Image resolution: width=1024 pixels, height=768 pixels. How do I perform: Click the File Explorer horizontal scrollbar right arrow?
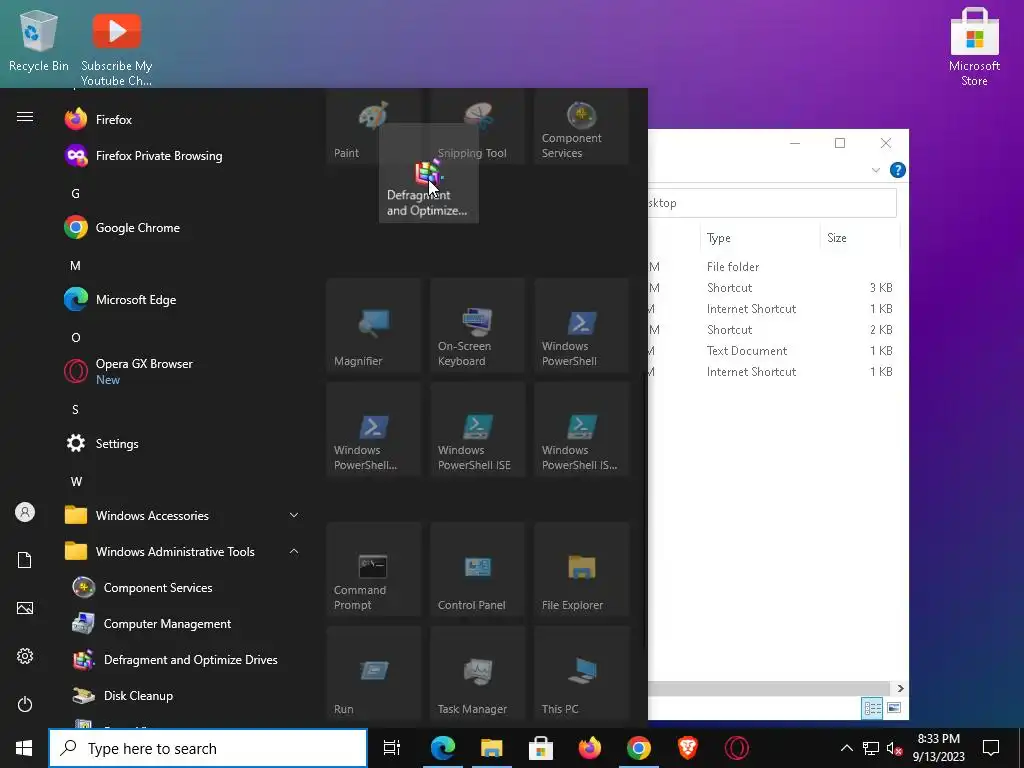click(901, 688)
